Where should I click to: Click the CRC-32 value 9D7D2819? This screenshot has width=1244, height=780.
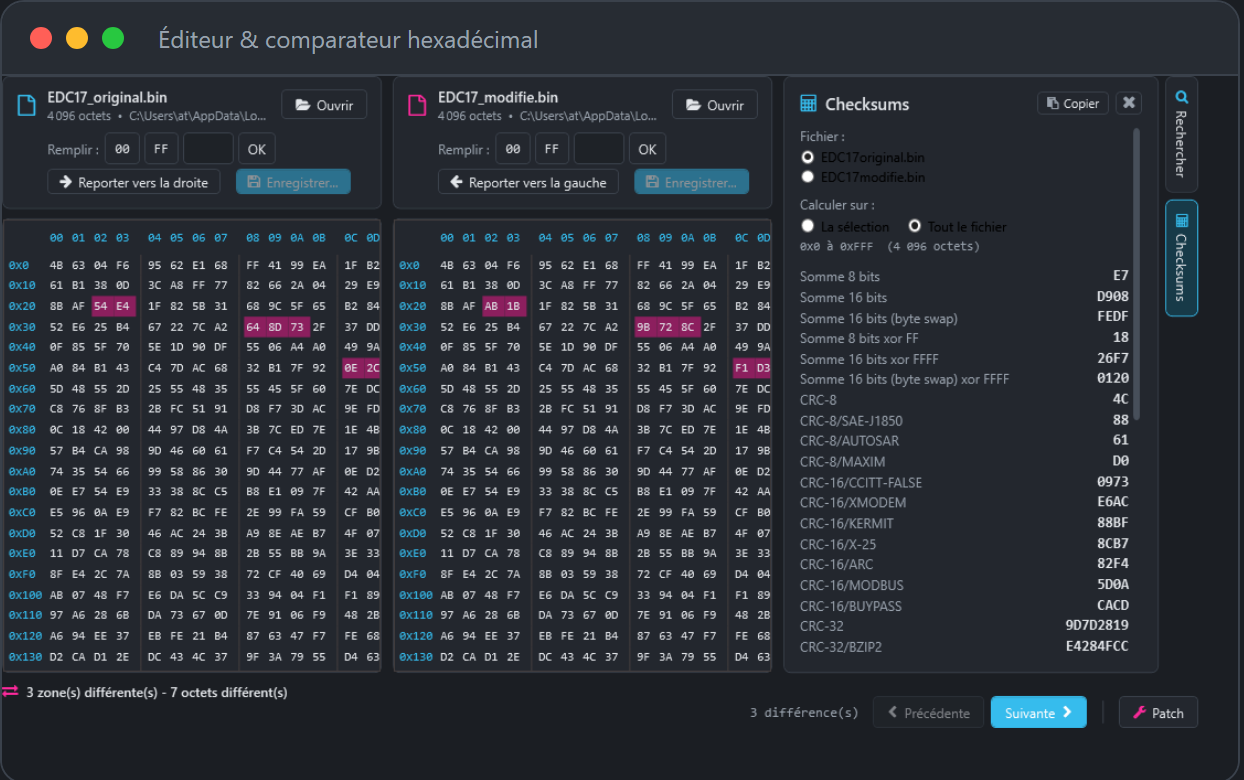coord(1097,626)
